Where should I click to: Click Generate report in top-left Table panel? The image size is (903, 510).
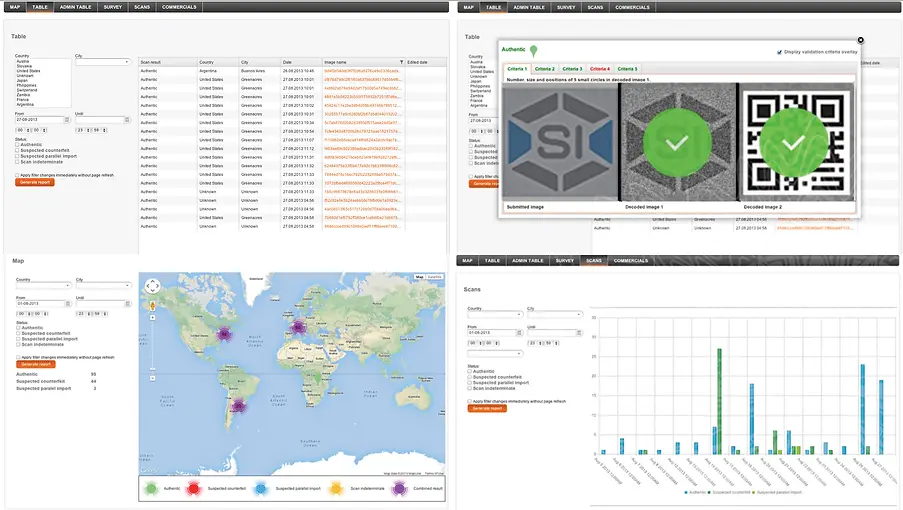pos(35,182)
